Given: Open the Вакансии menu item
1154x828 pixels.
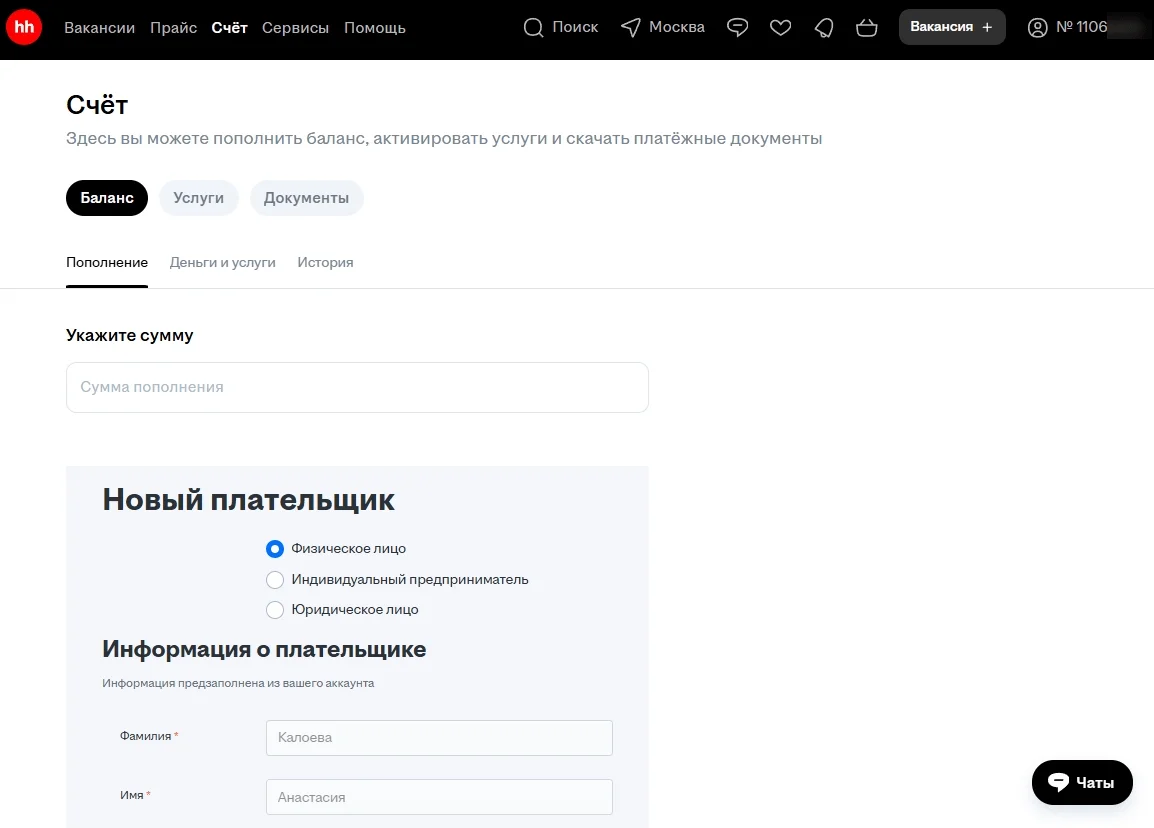Looking at the screenshot, I should [99, 28].
